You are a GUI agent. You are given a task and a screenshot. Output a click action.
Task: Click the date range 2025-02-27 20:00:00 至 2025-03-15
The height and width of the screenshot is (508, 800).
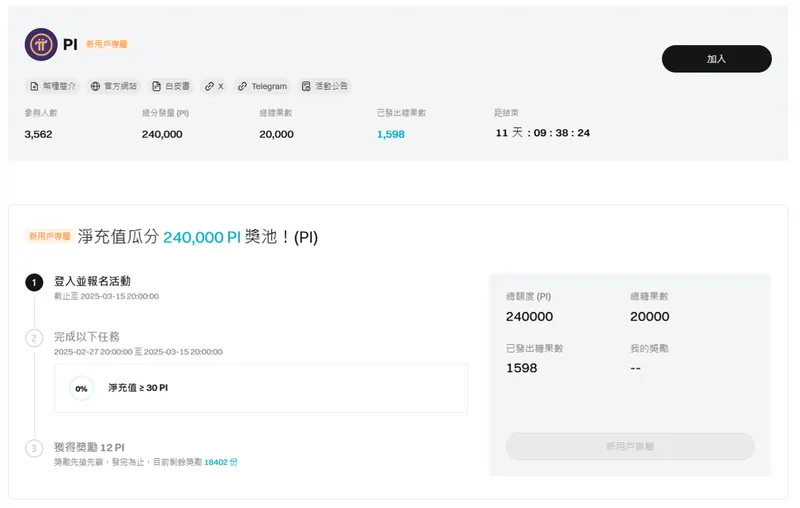click(x=138, y=352)
